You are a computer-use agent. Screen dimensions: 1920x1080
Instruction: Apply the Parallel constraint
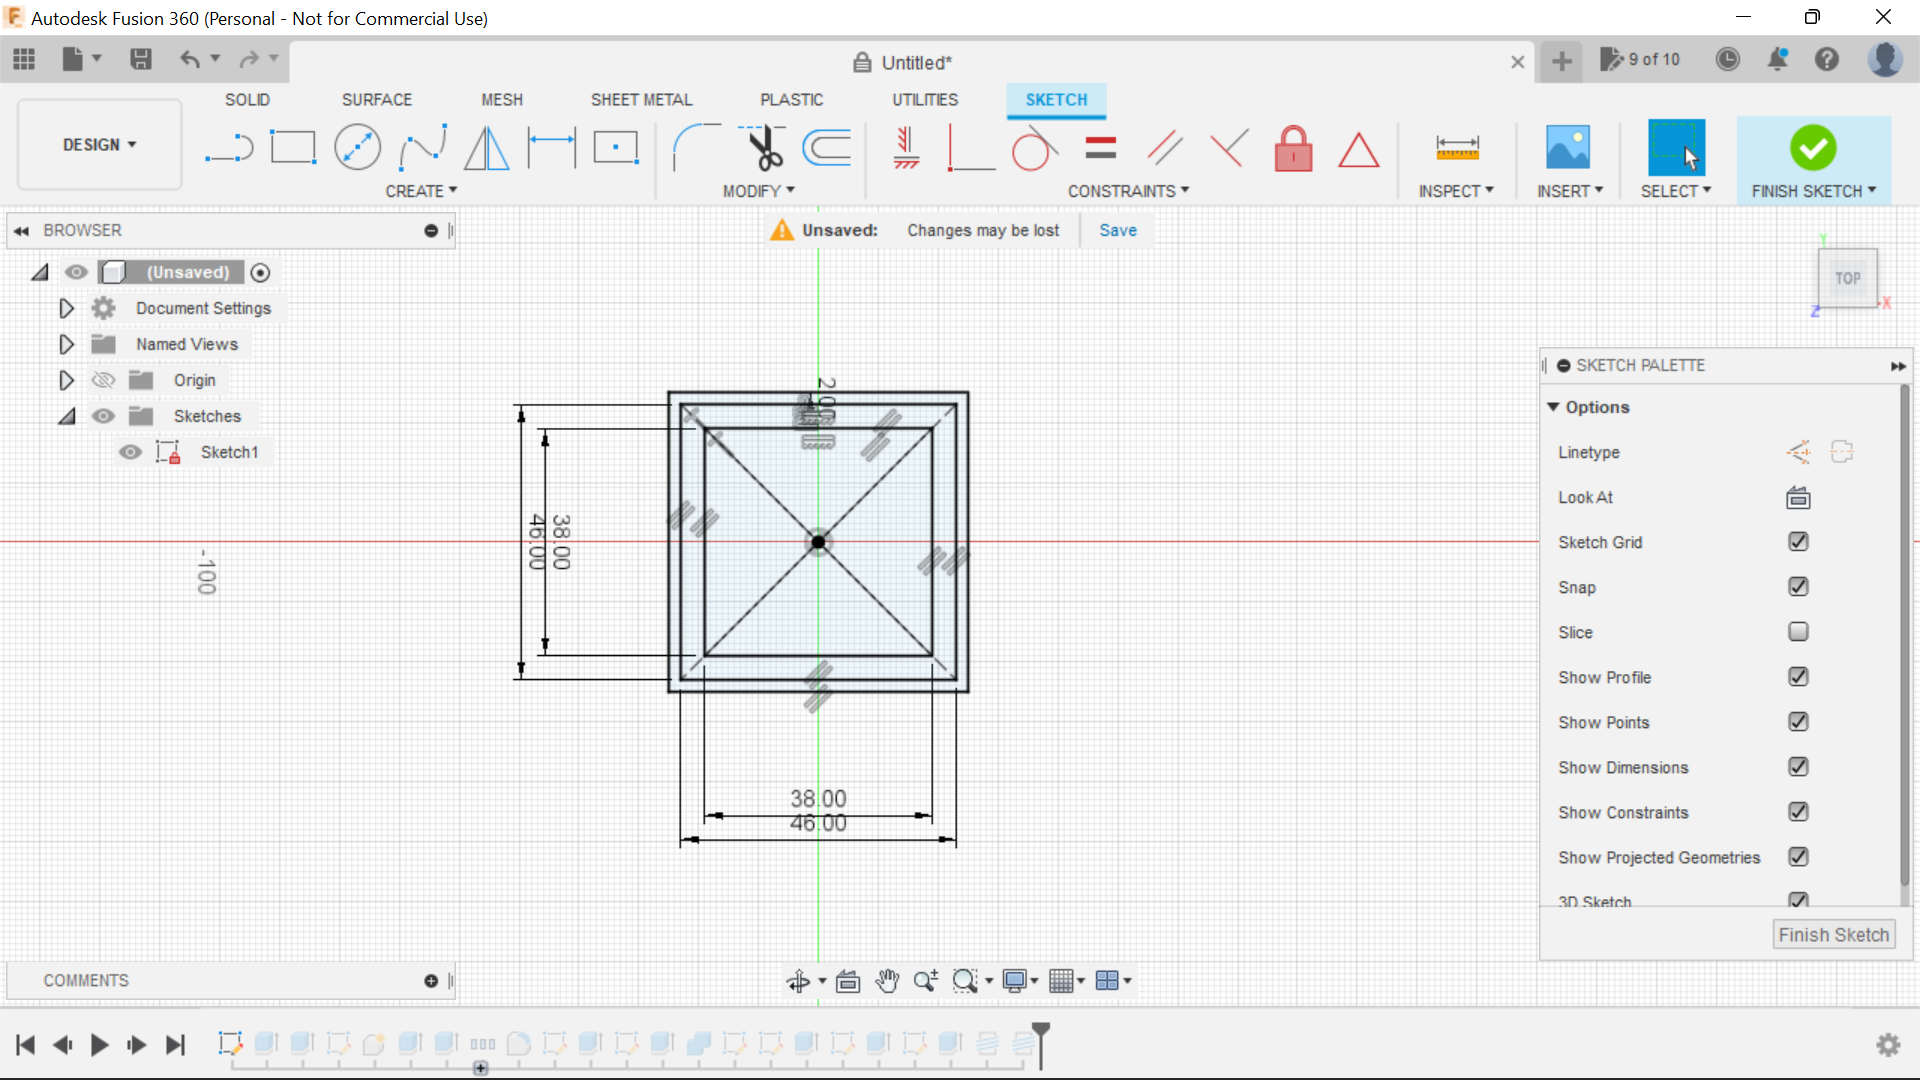pyautogui.click(x=1165, y=148)
